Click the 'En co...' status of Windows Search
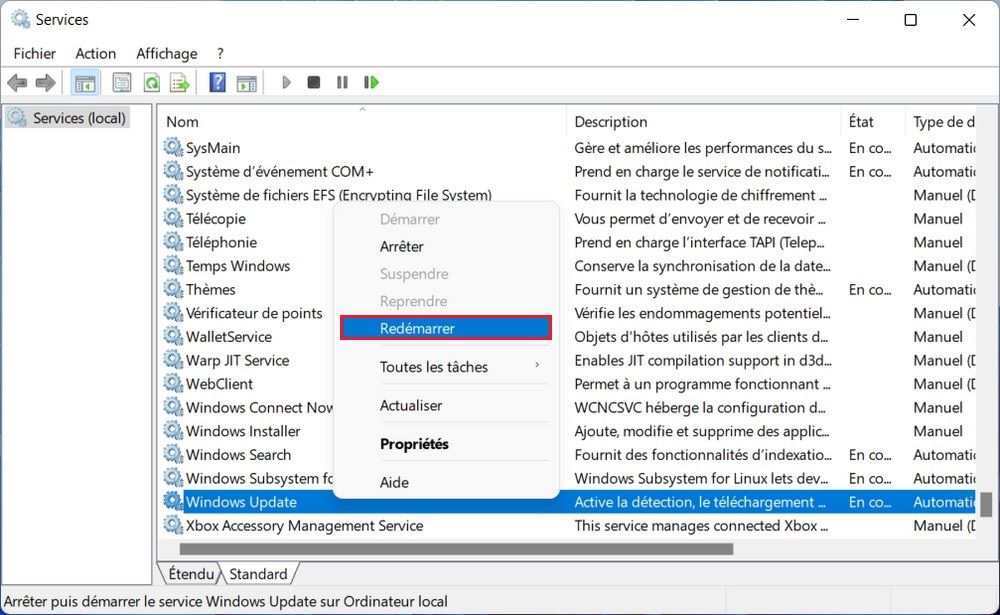The width and height of the screenshot is (1000, 615). click(x=870, y=454)
